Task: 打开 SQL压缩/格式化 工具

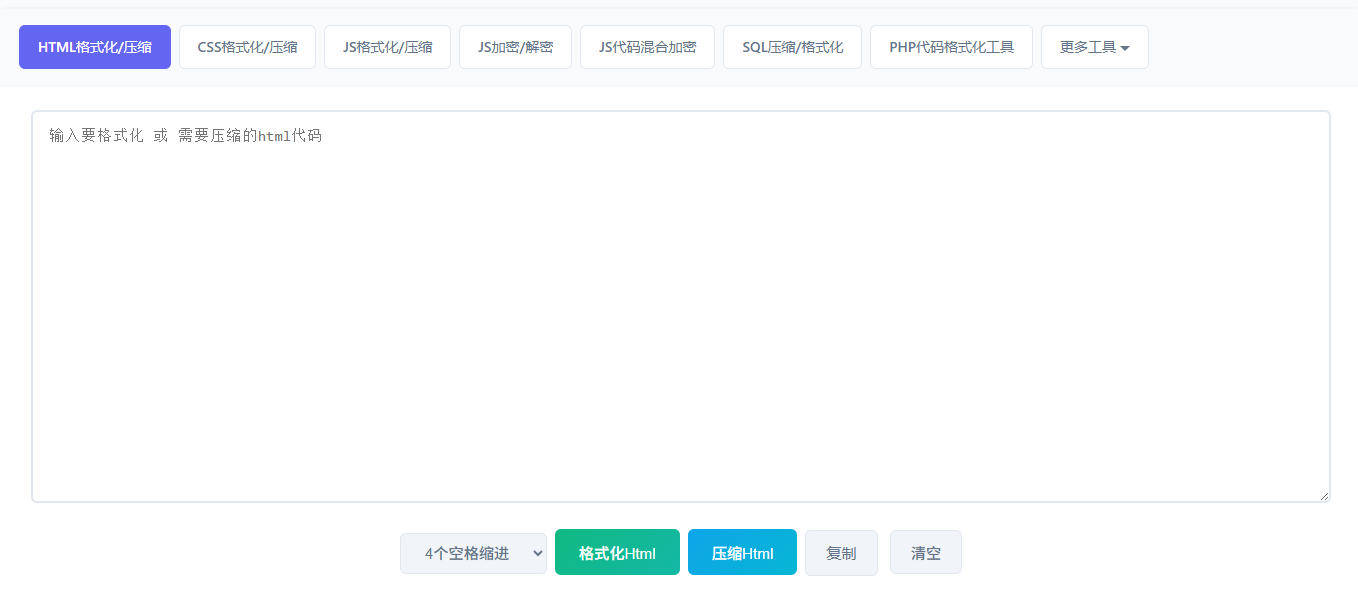Action: click(x=792, y=46)
